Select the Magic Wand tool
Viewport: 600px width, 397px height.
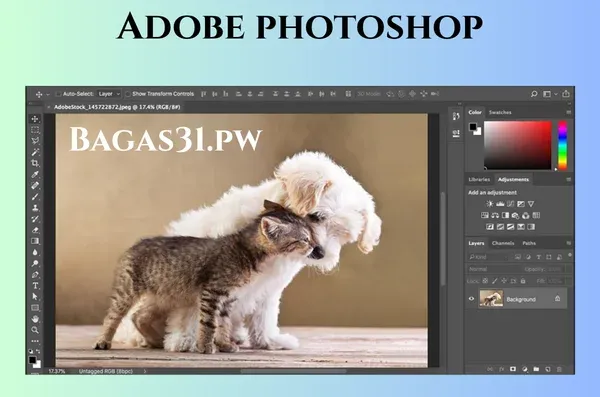[x=35, y=152]
